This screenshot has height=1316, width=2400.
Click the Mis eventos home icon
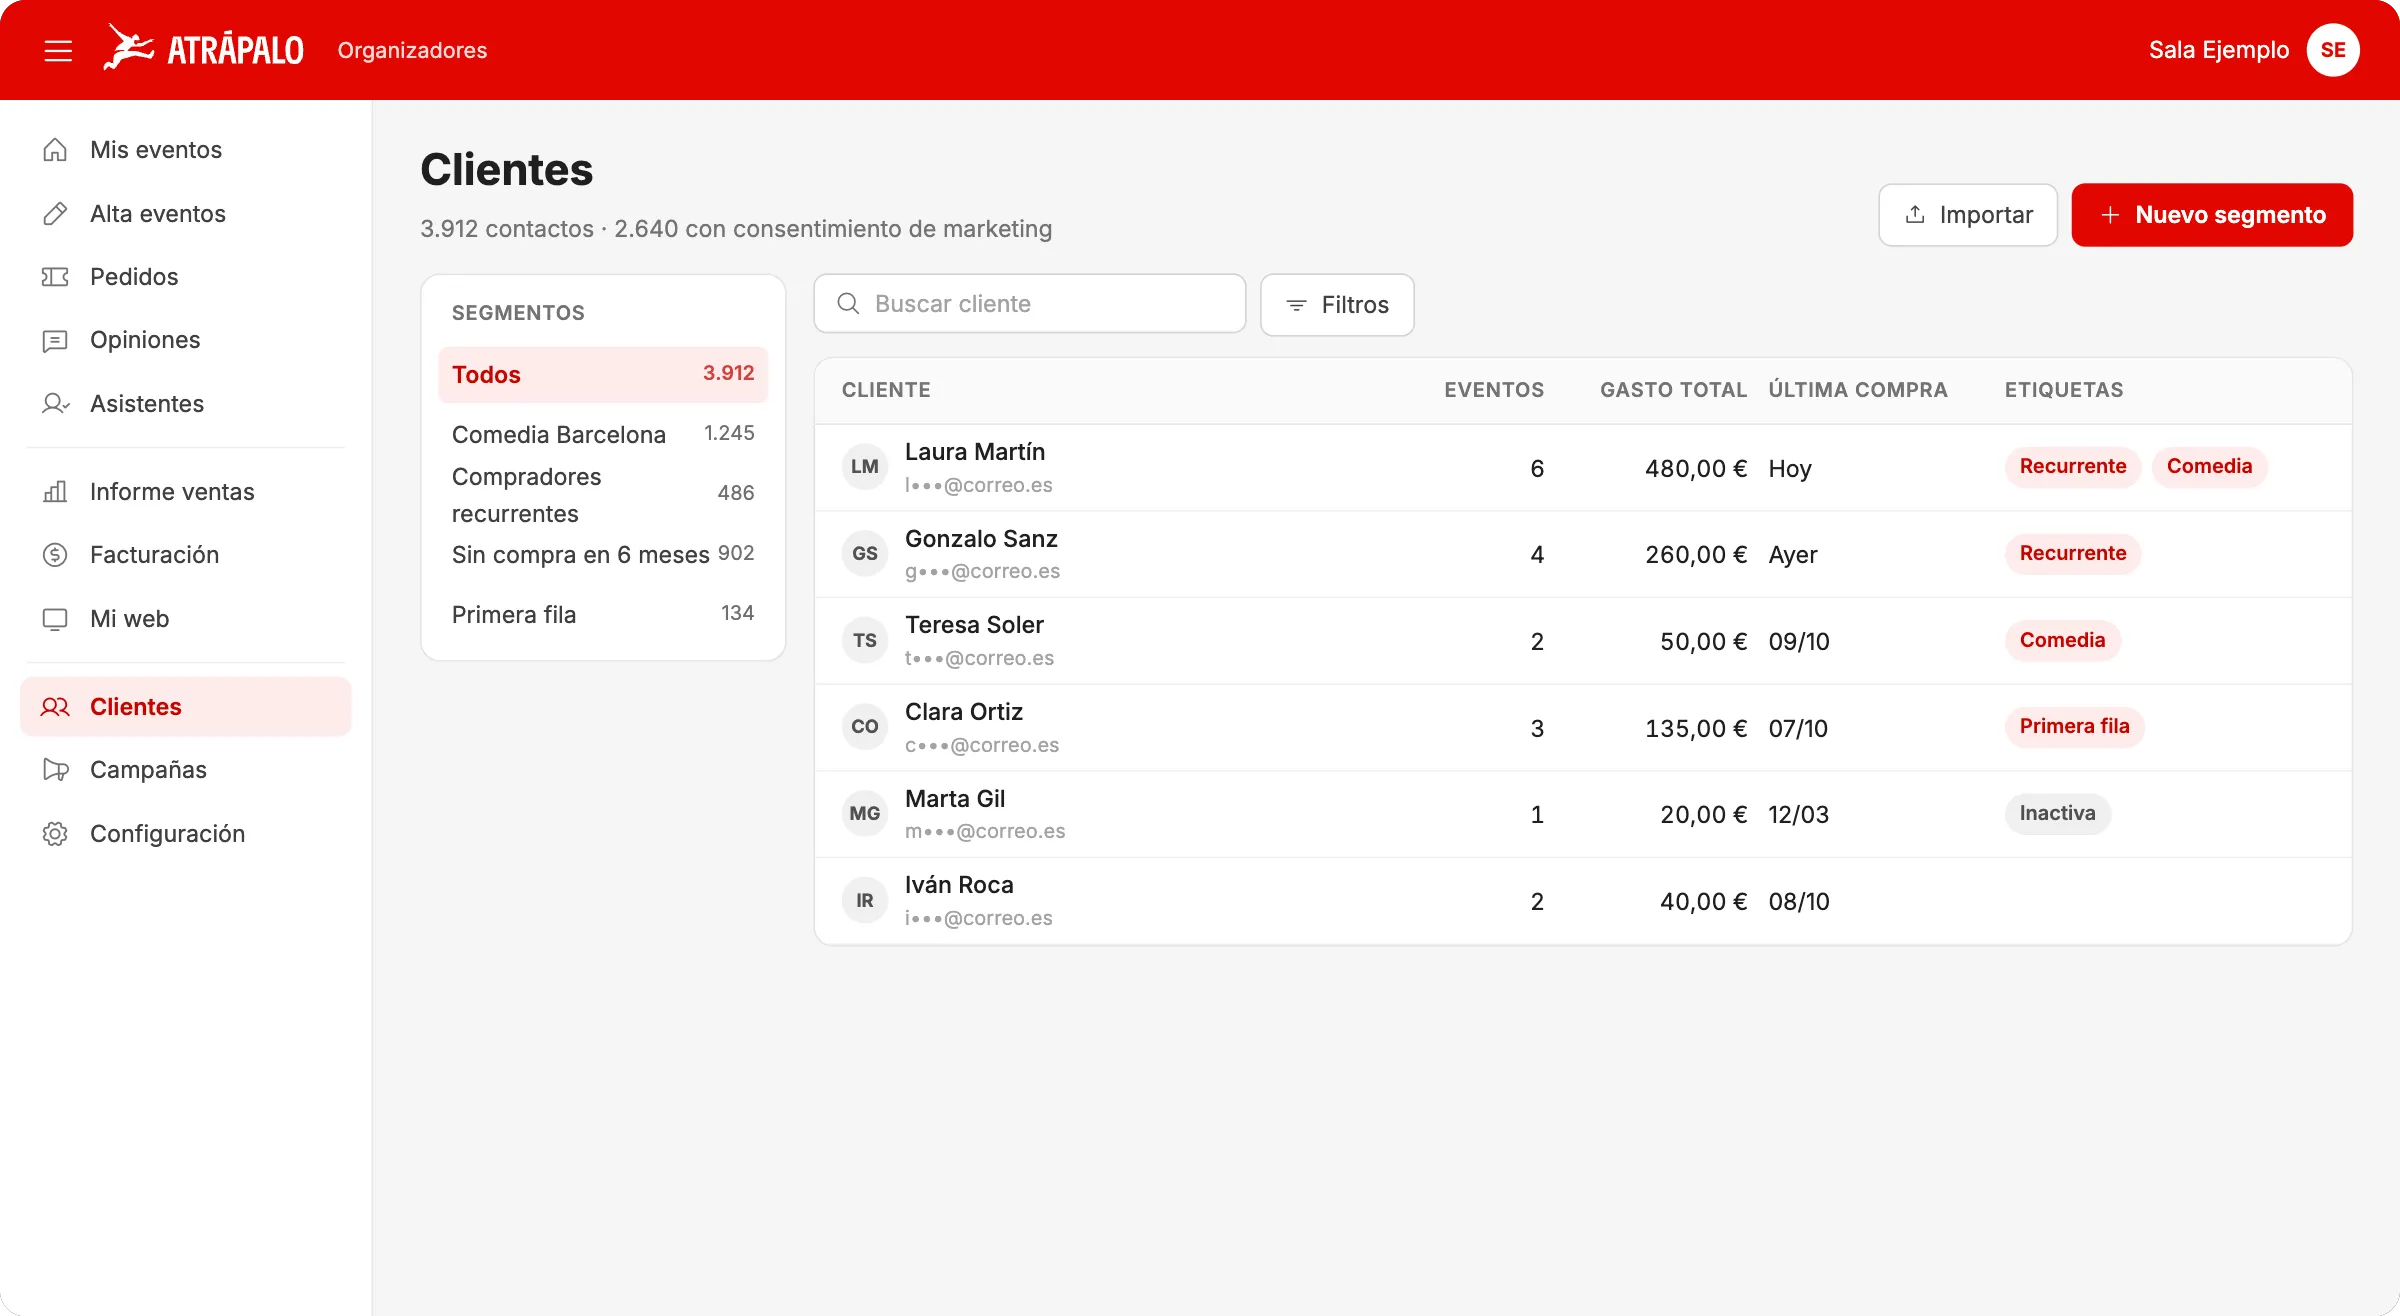tap(55, 150)
